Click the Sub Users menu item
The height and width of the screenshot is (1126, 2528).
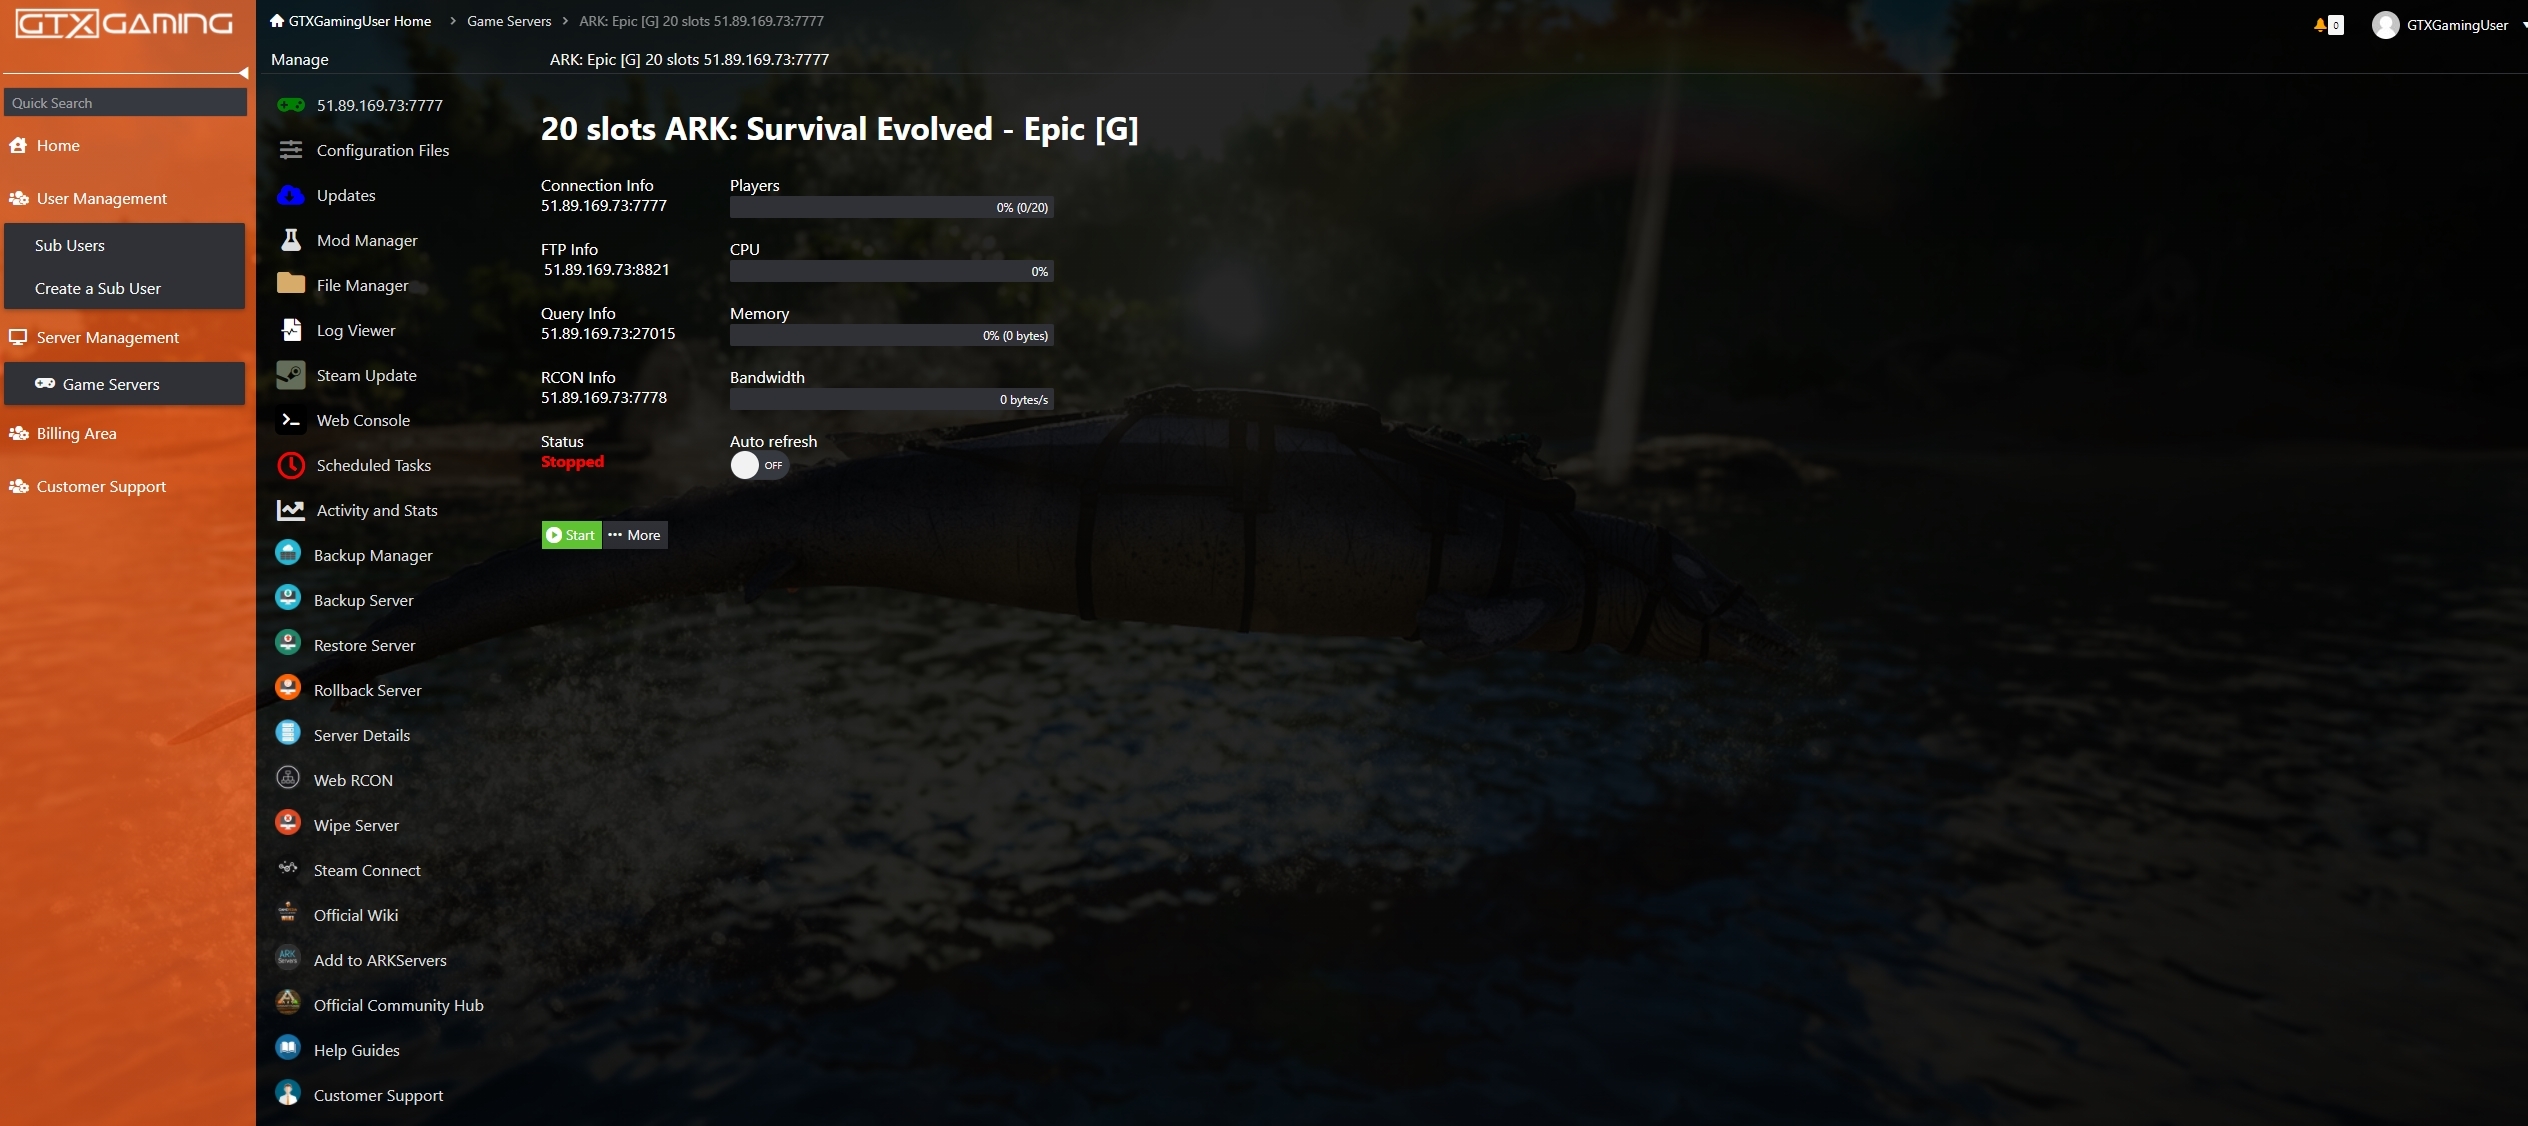[69, 245]
